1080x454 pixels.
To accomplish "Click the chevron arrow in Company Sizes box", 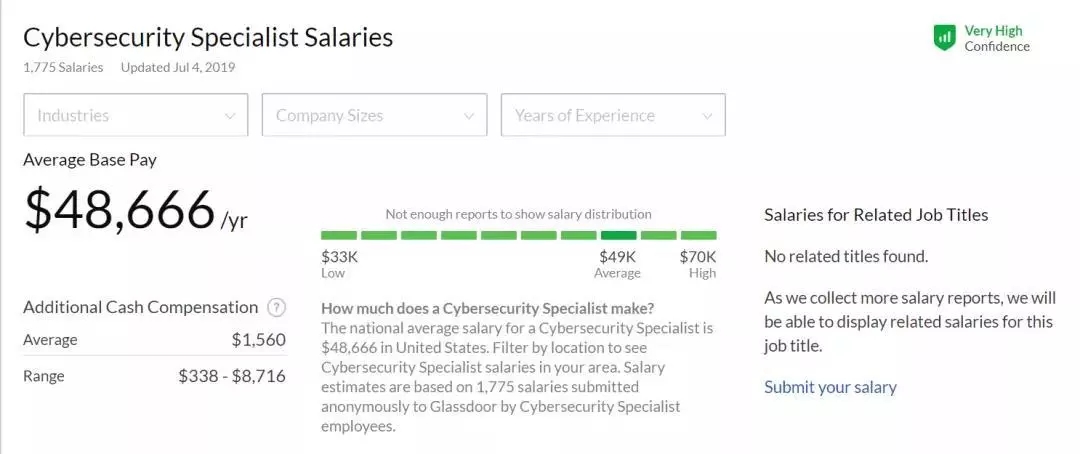I will (469, 116).
